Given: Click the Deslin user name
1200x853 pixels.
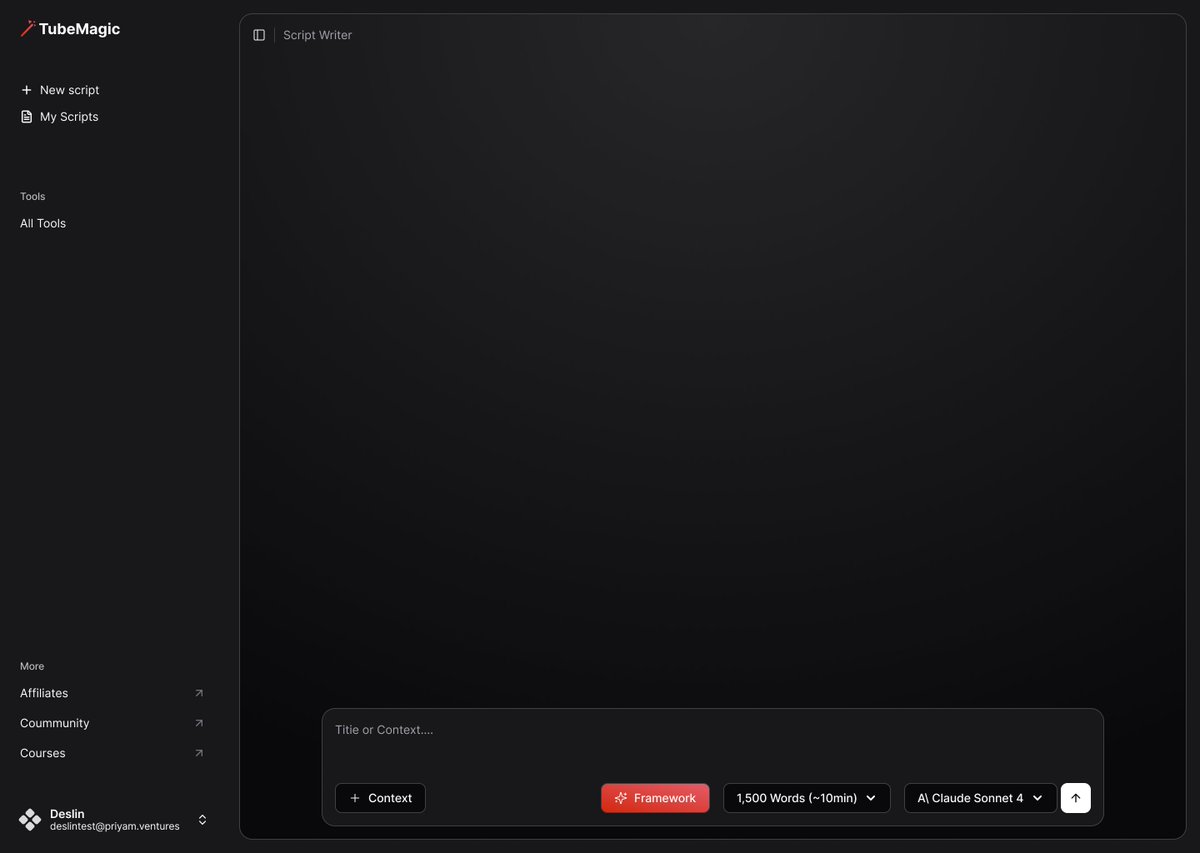Looking at the screenshot, I should click(67, 814).
